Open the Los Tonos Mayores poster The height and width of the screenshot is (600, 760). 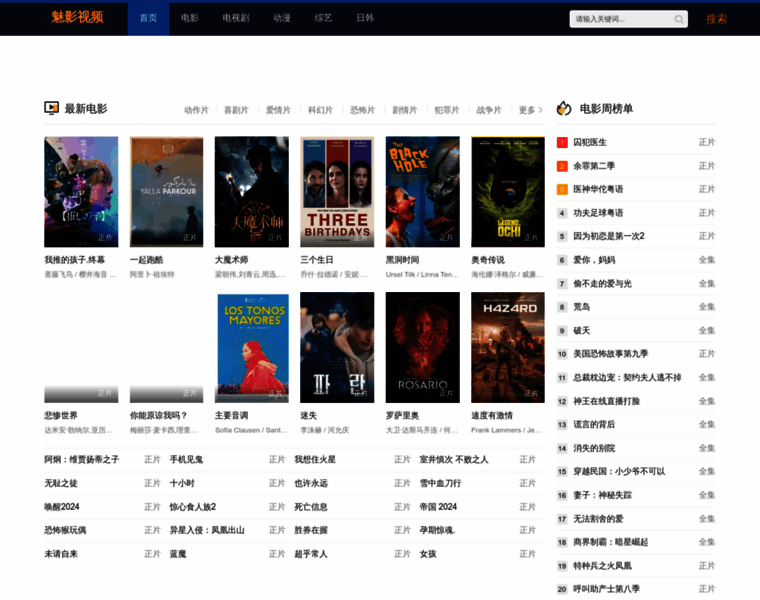pyautogui.click(x=252, y=347)
